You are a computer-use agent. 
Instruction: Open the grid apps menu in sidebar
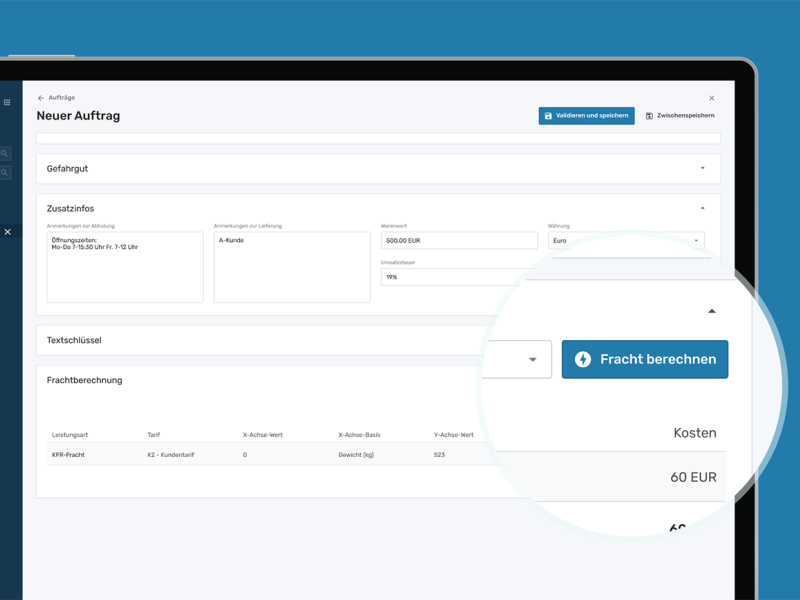pyautogui.click(x=7, y=102)
